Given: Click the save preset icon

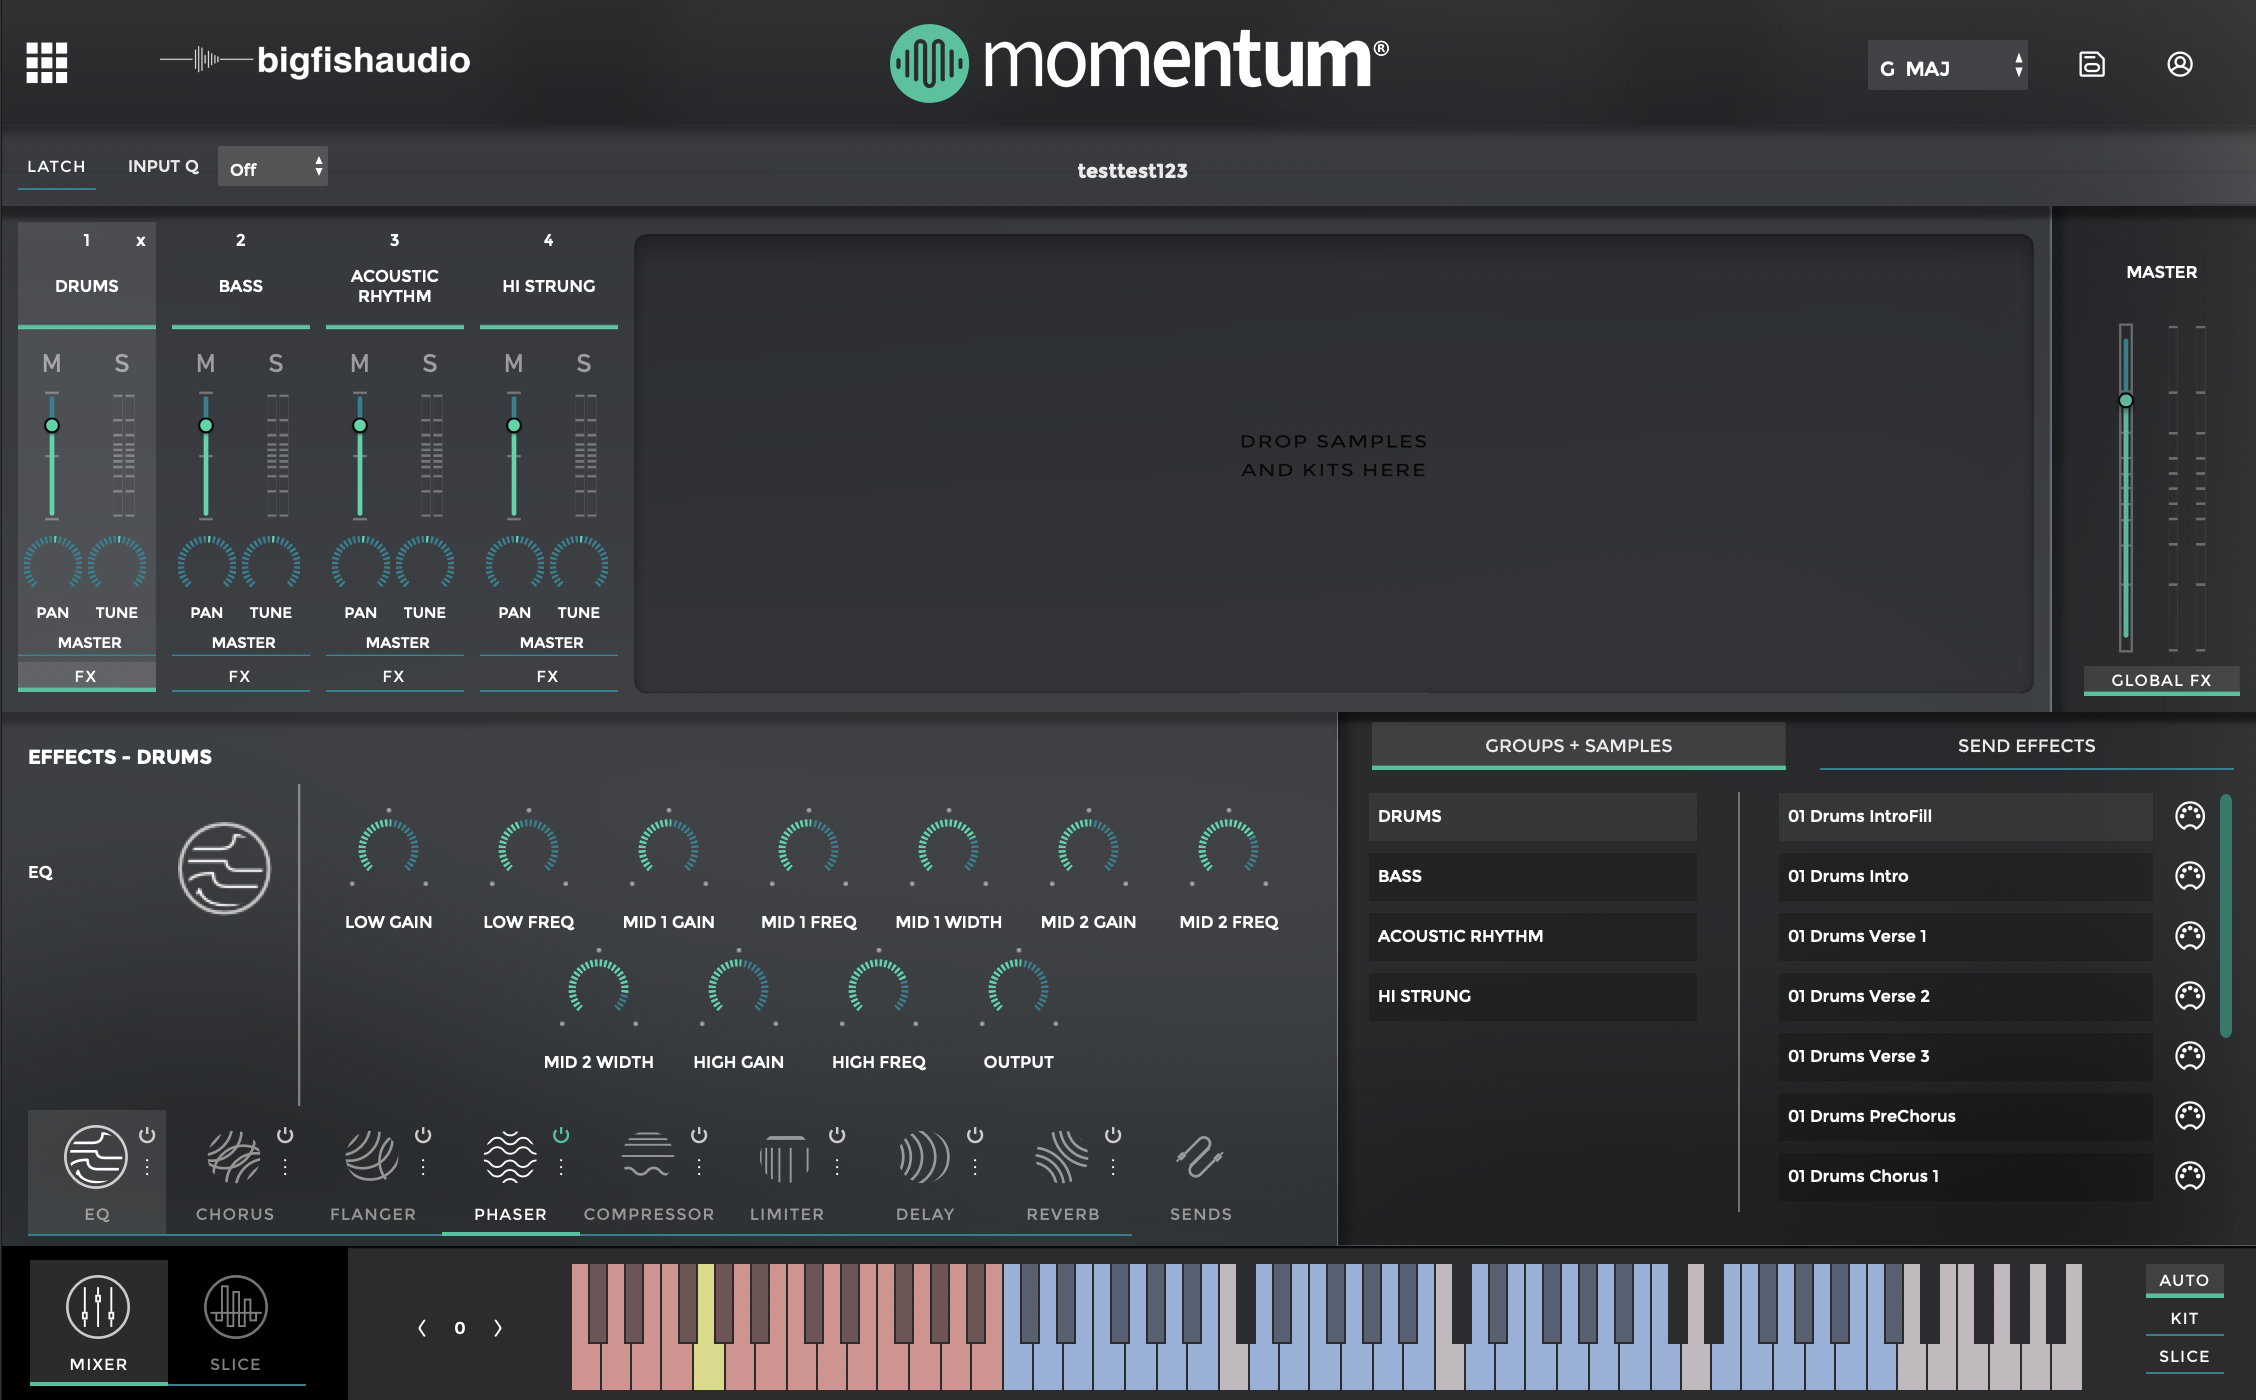Looking at the screenshot, I should [2091, 65].
